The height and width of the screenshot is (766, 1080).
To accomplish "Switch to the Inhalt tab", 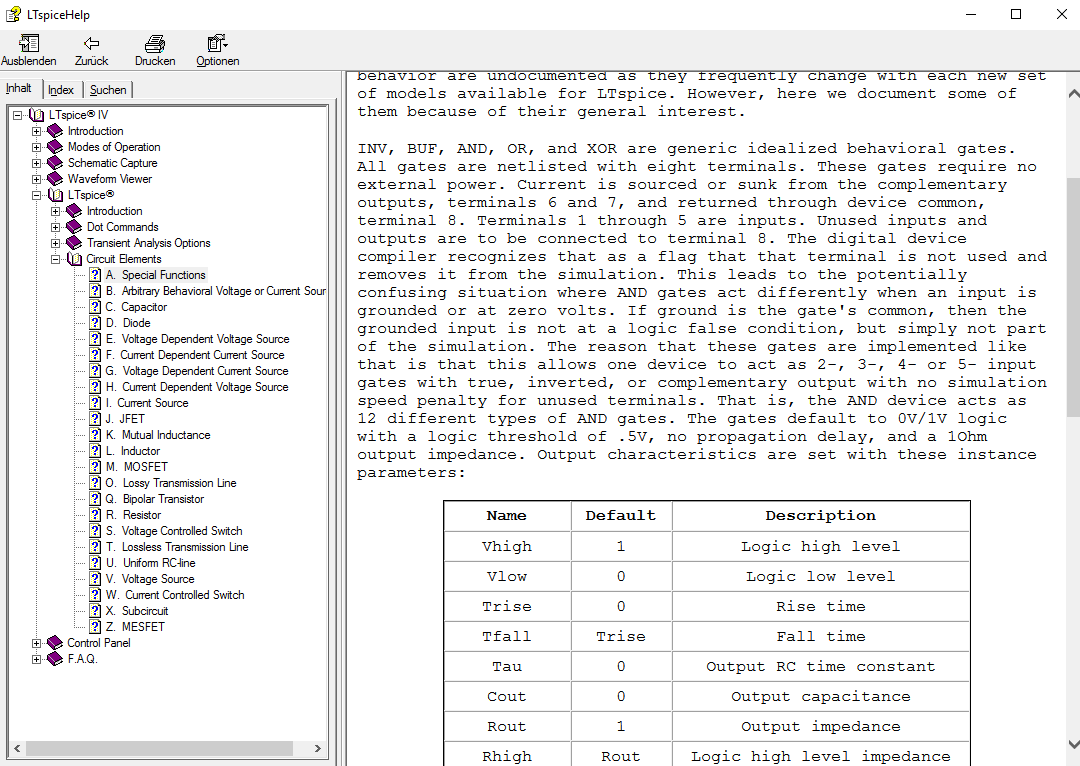I will [19, 88].
